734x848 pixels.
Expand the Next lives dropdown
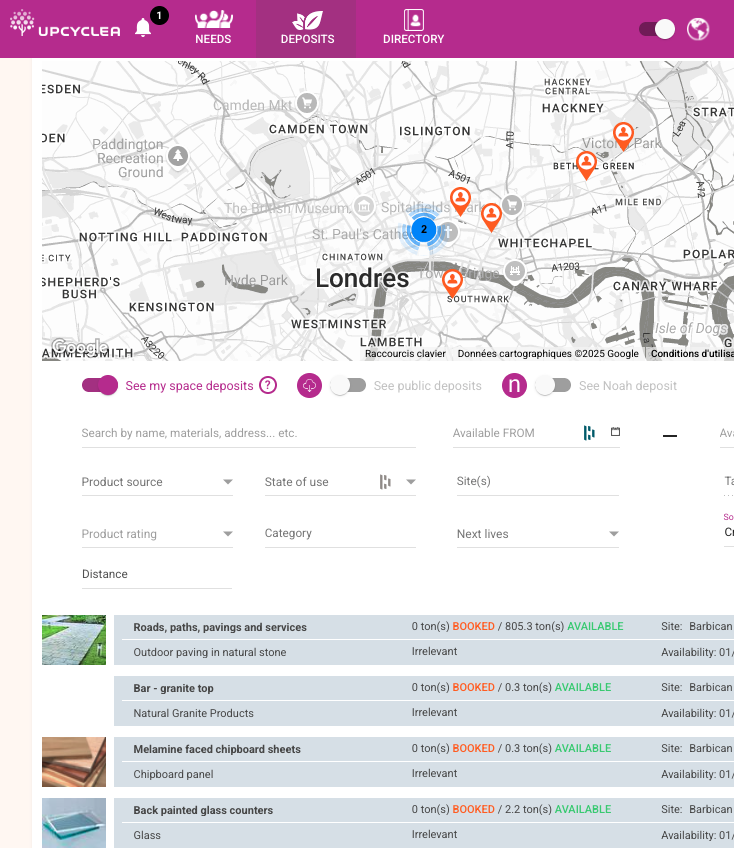click(537, 534)
